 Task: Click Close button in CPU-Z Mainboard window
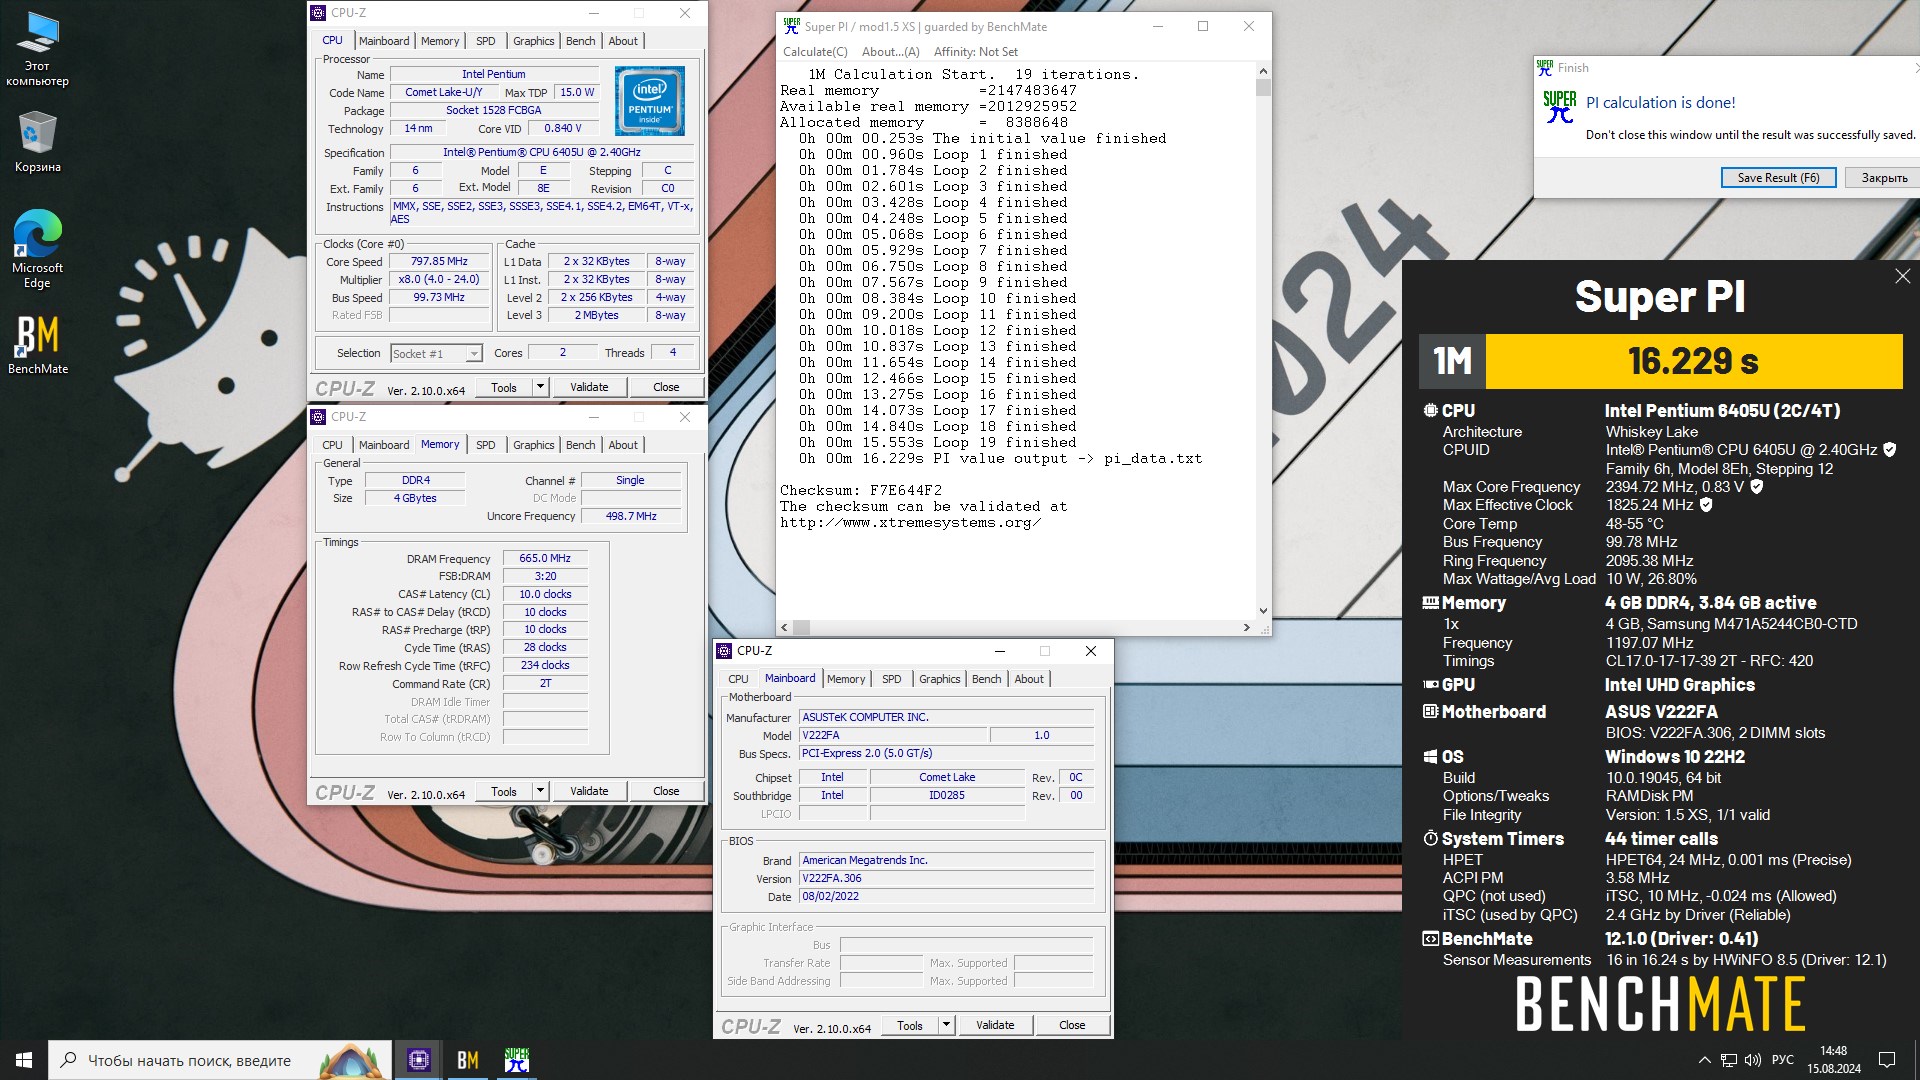(1072, 1025)
